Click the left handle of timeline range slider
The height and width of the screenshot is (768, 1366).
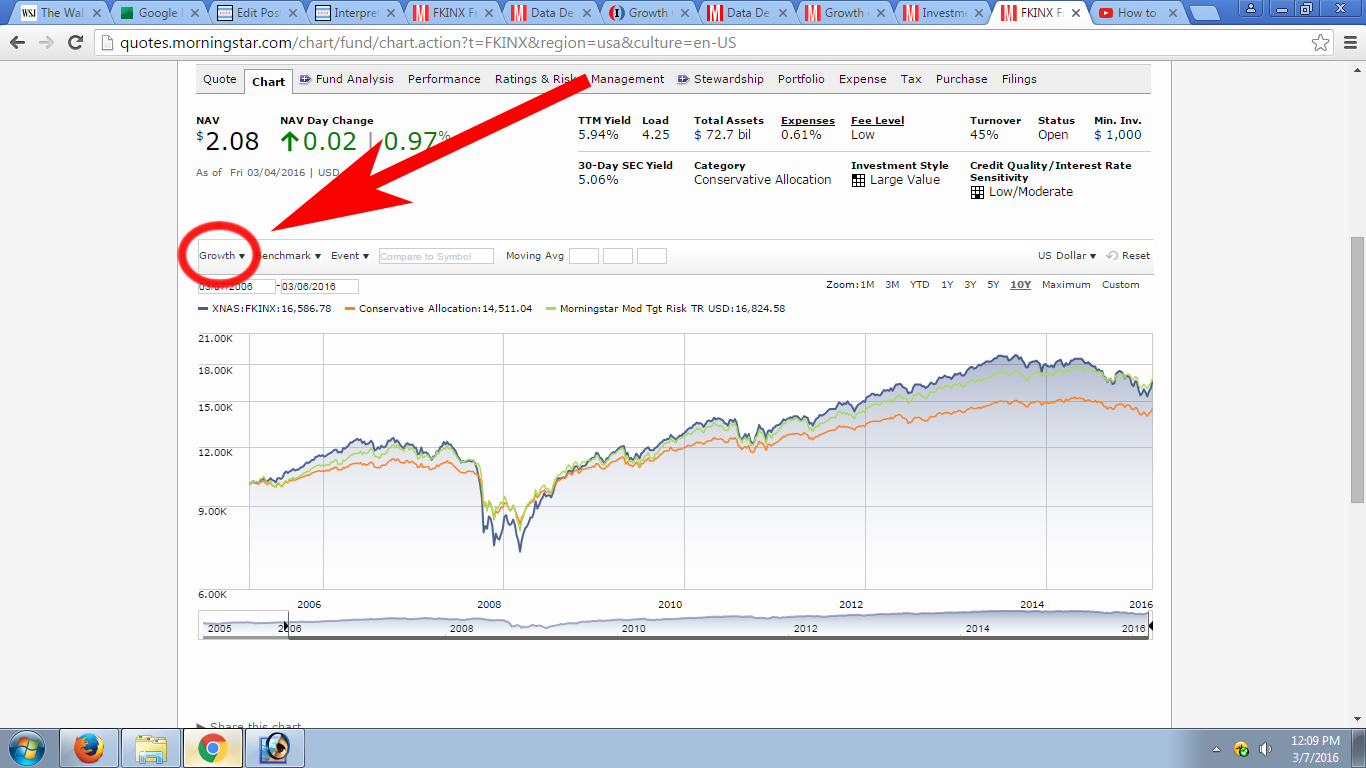287,627
